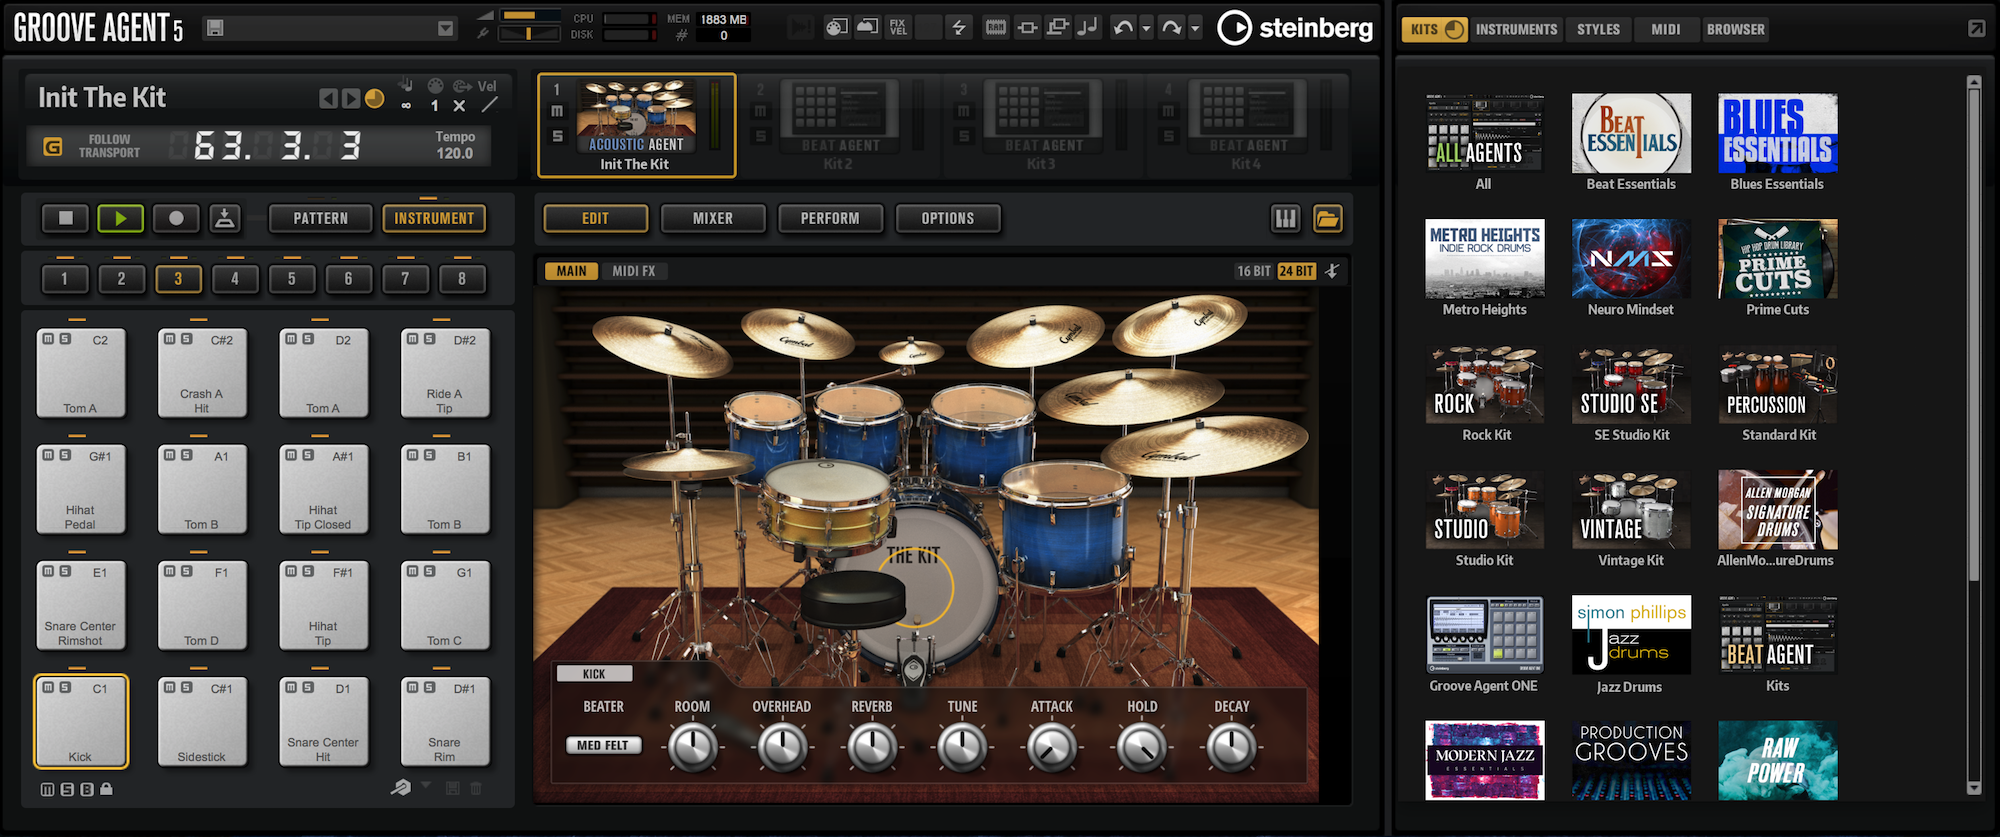Open the folder icon beside Options
The image size is (2000, 837).
pos(1327,218)
